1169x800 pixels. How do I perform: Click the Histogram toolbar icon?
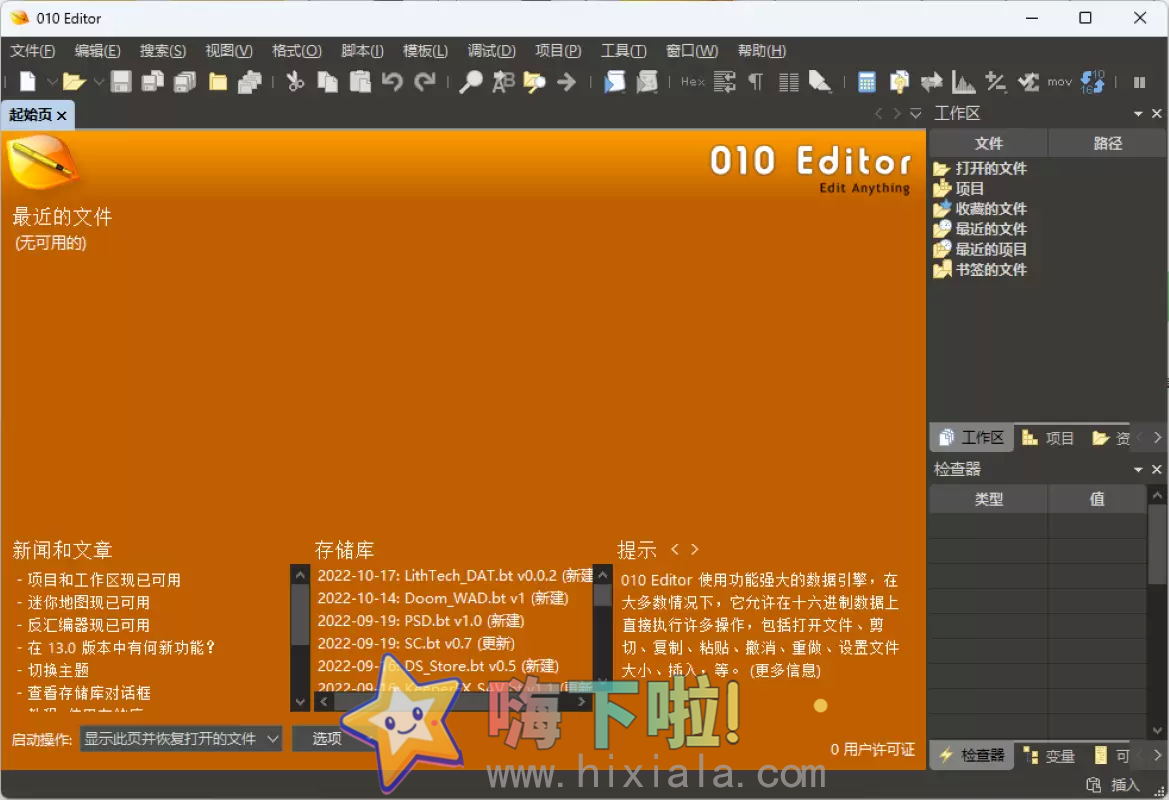(963, 82)
